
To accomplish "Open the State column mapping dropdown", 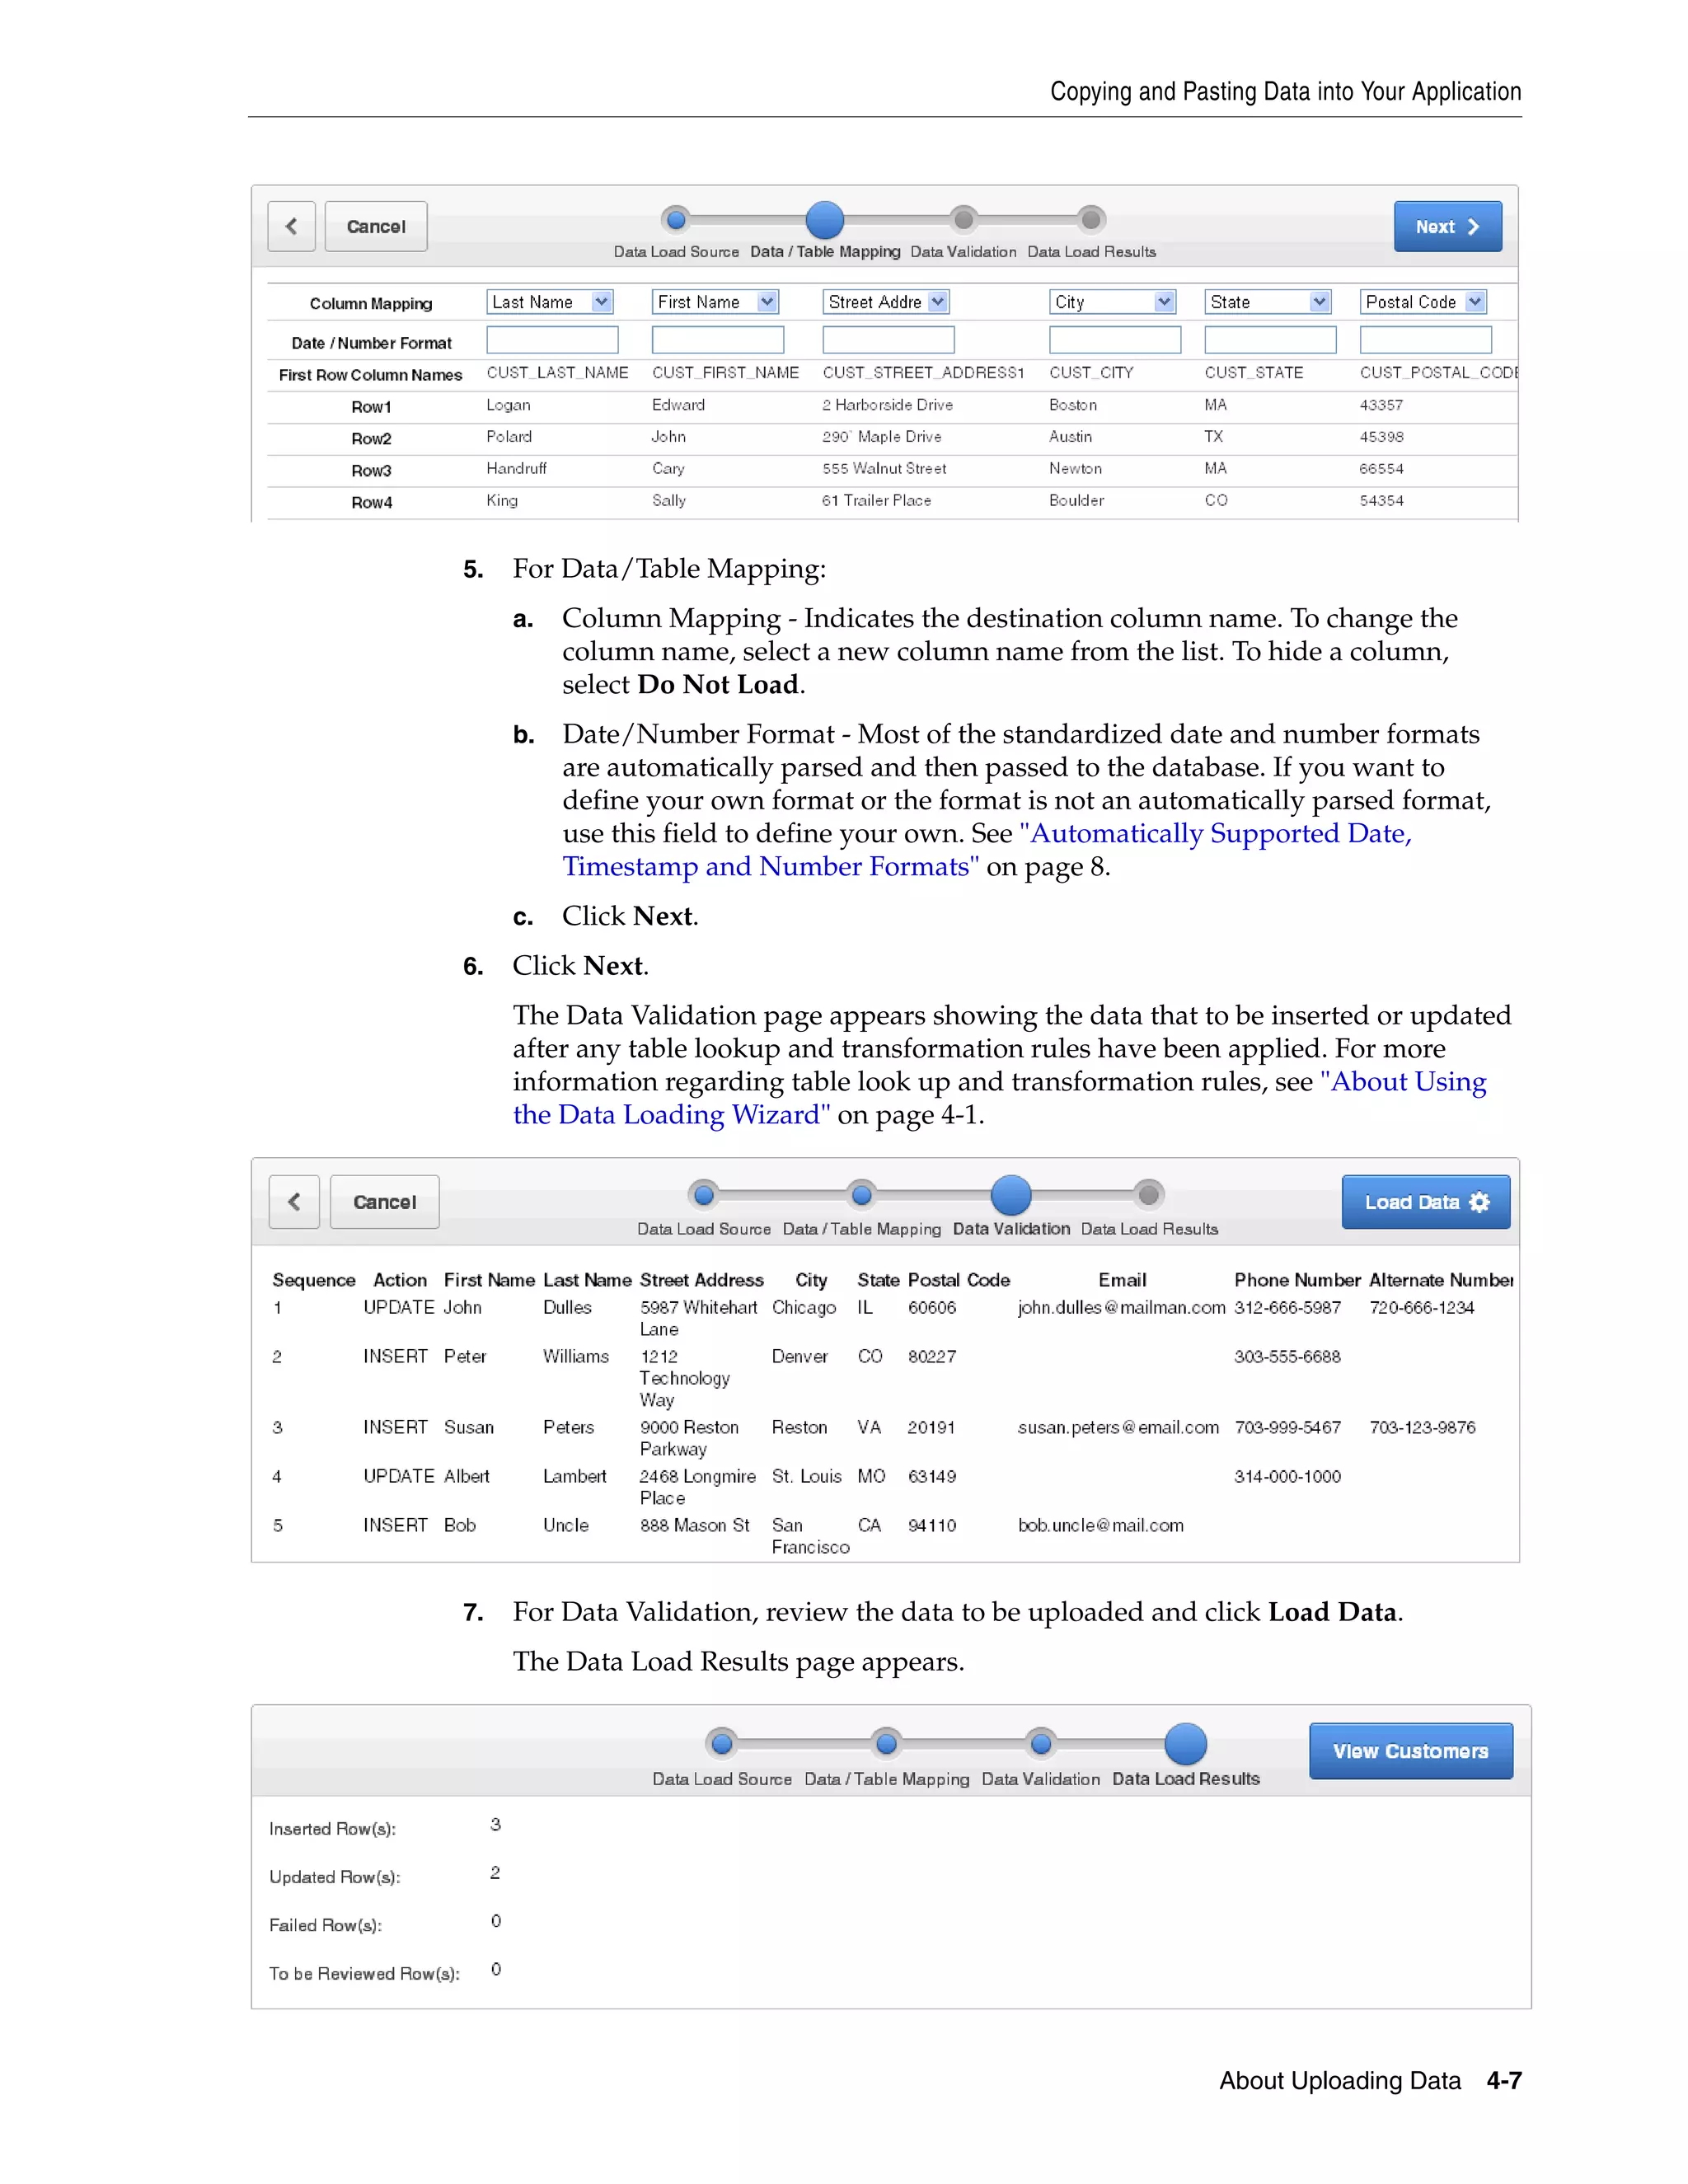I will click(1268, 302).
